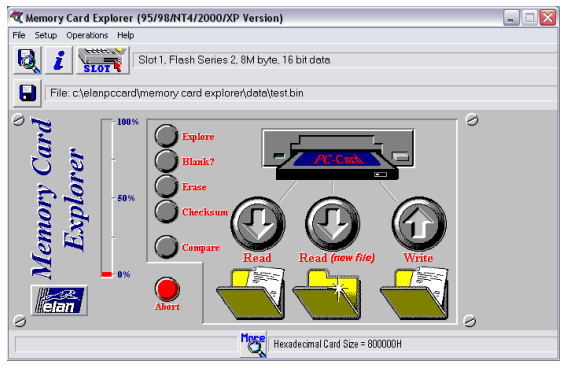Click the Write up-arrow round button
This screenshot has width=567, height=368.
point(419,223)
